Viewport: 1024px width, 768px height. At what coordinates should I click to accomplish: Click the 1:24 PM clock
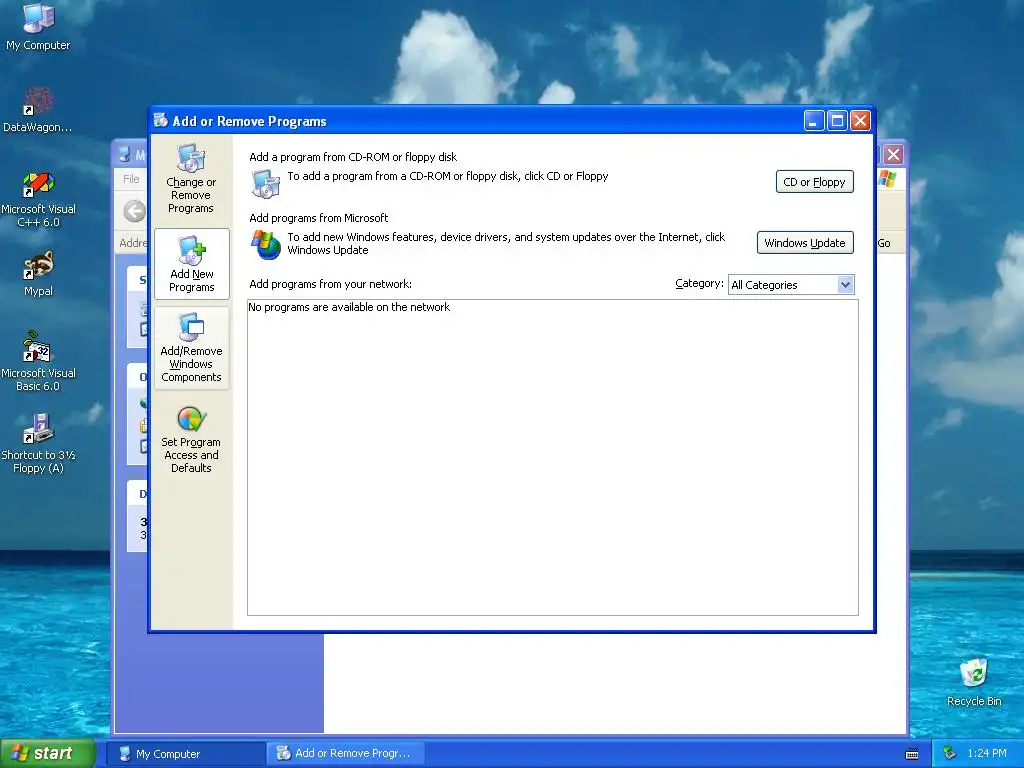(x=987, y=754)
